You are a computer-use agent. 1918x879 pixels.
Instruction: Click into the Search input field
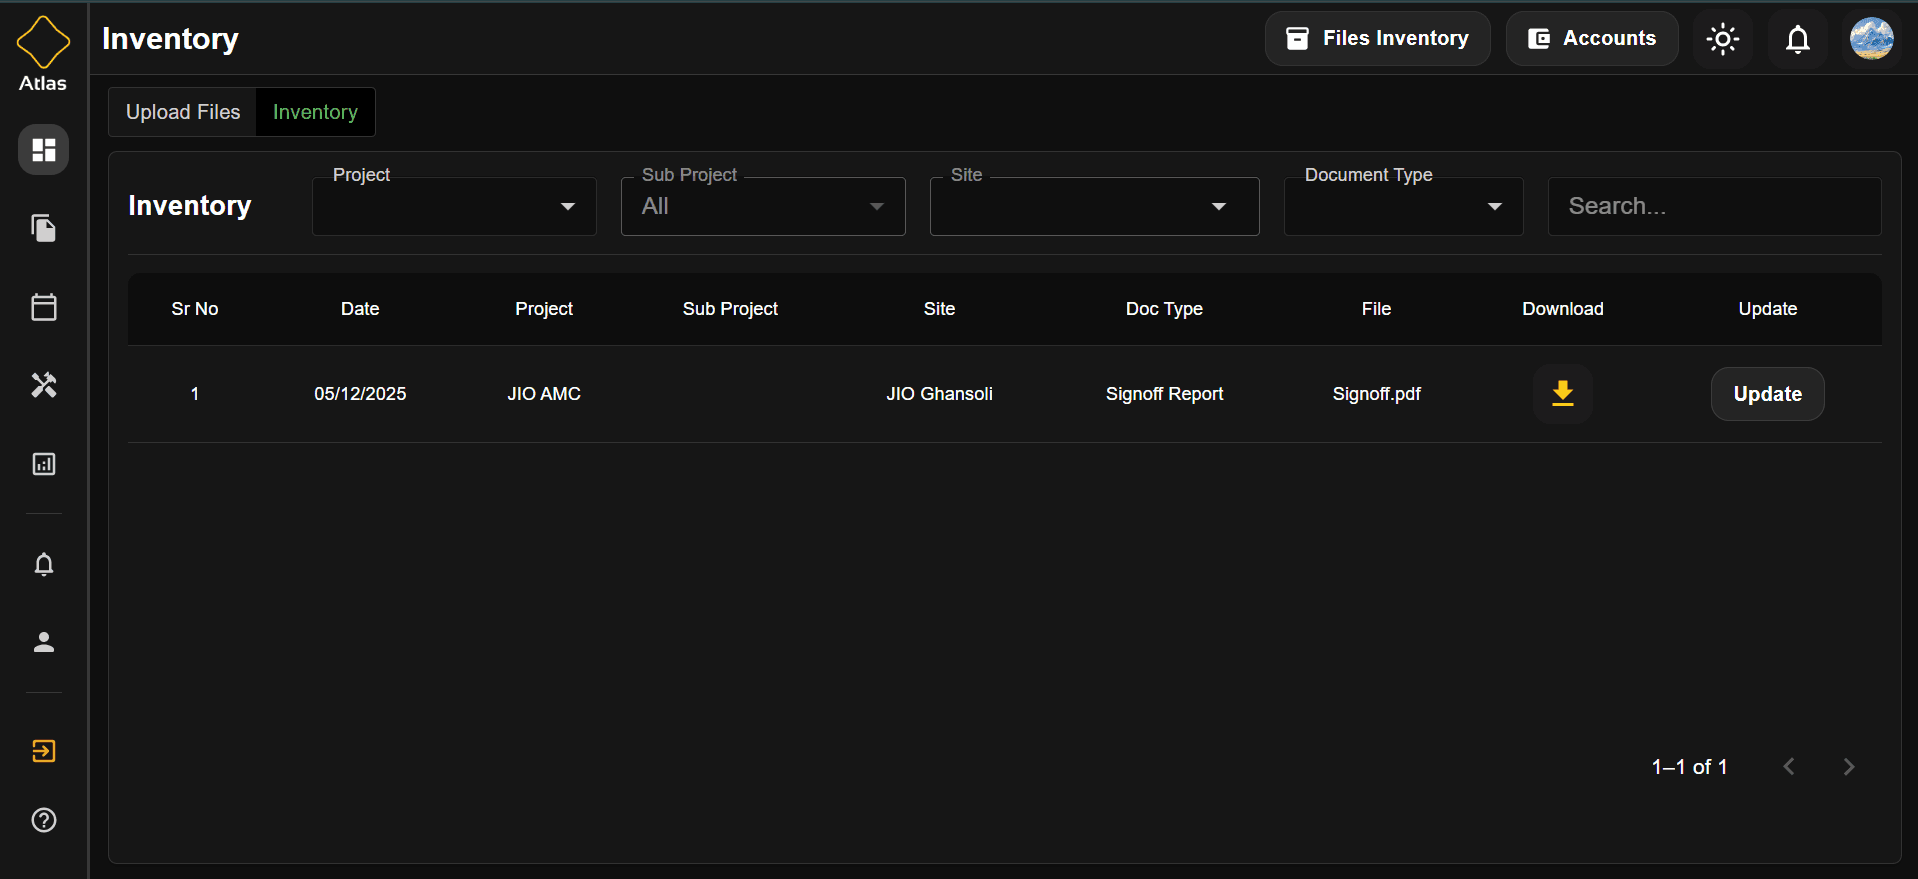pyautogui.click(x=1714, y=207)
